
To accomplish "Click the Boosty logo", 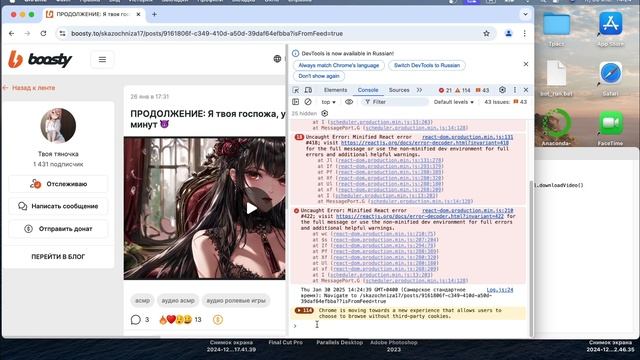I will tap(40, 60).
